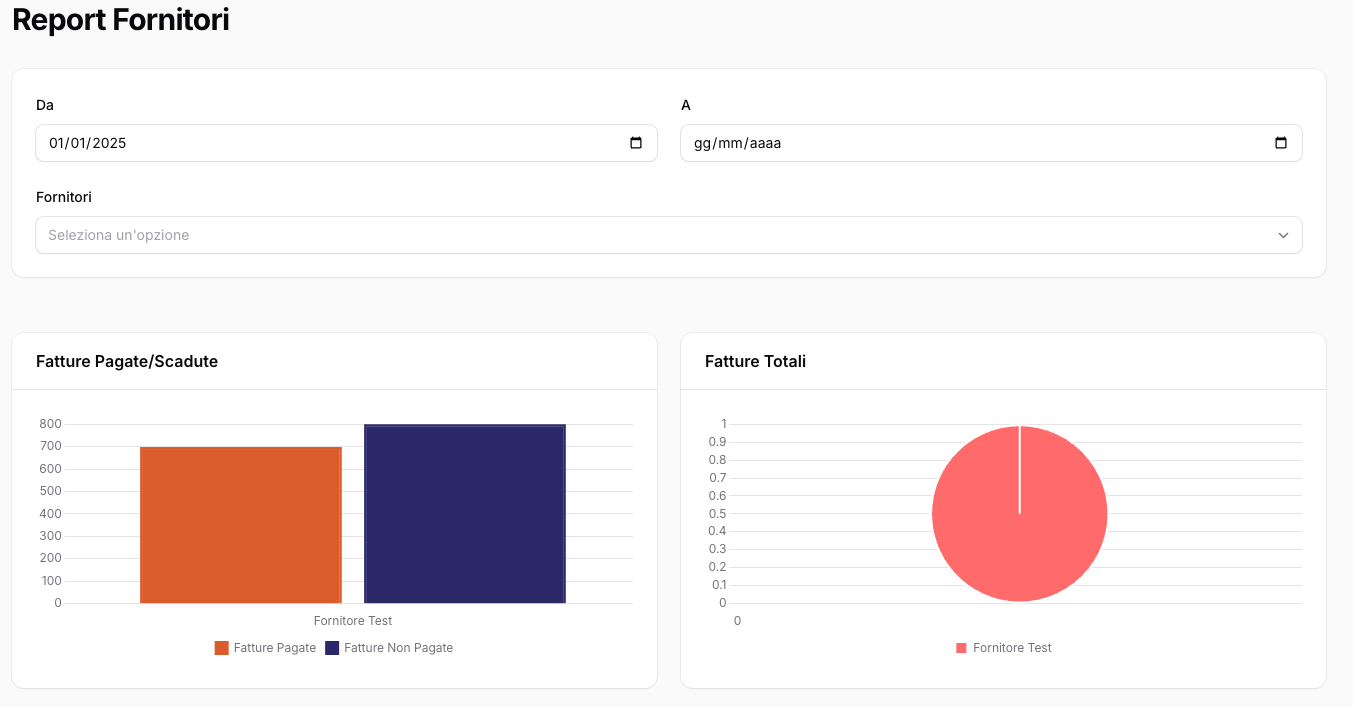Click the orange Fatture Pagate bar
This screenshot has width=1353, height=707.
[241, 525]
